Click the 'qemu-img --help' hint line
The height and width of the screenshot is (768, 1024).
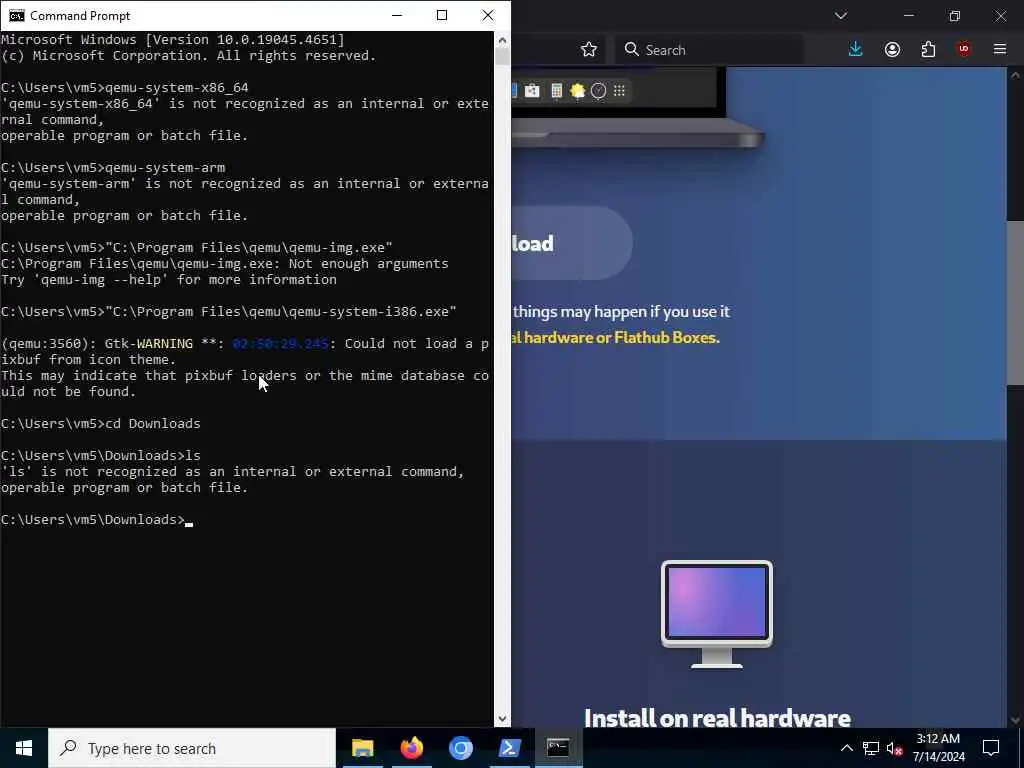click(168, 280)
